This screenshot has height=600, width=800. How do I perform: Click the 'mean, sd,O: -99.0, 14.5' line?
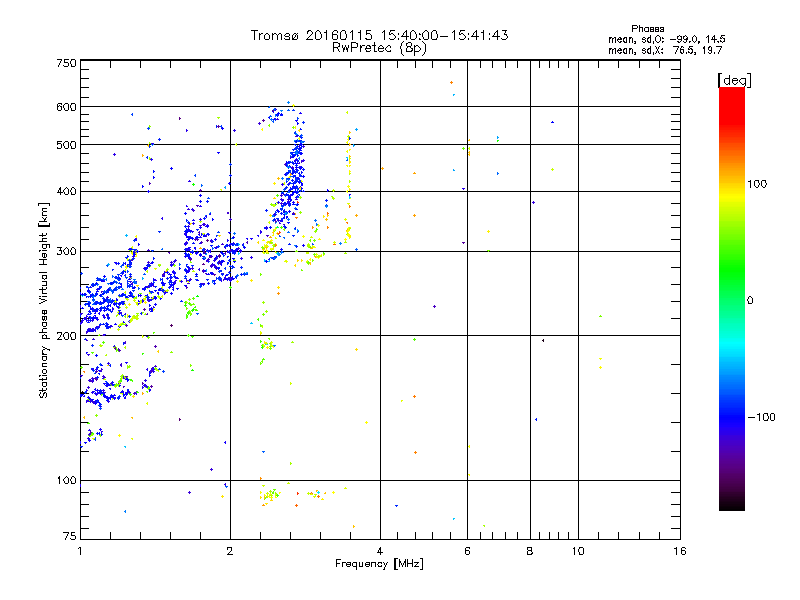click(x=666, y=39)
